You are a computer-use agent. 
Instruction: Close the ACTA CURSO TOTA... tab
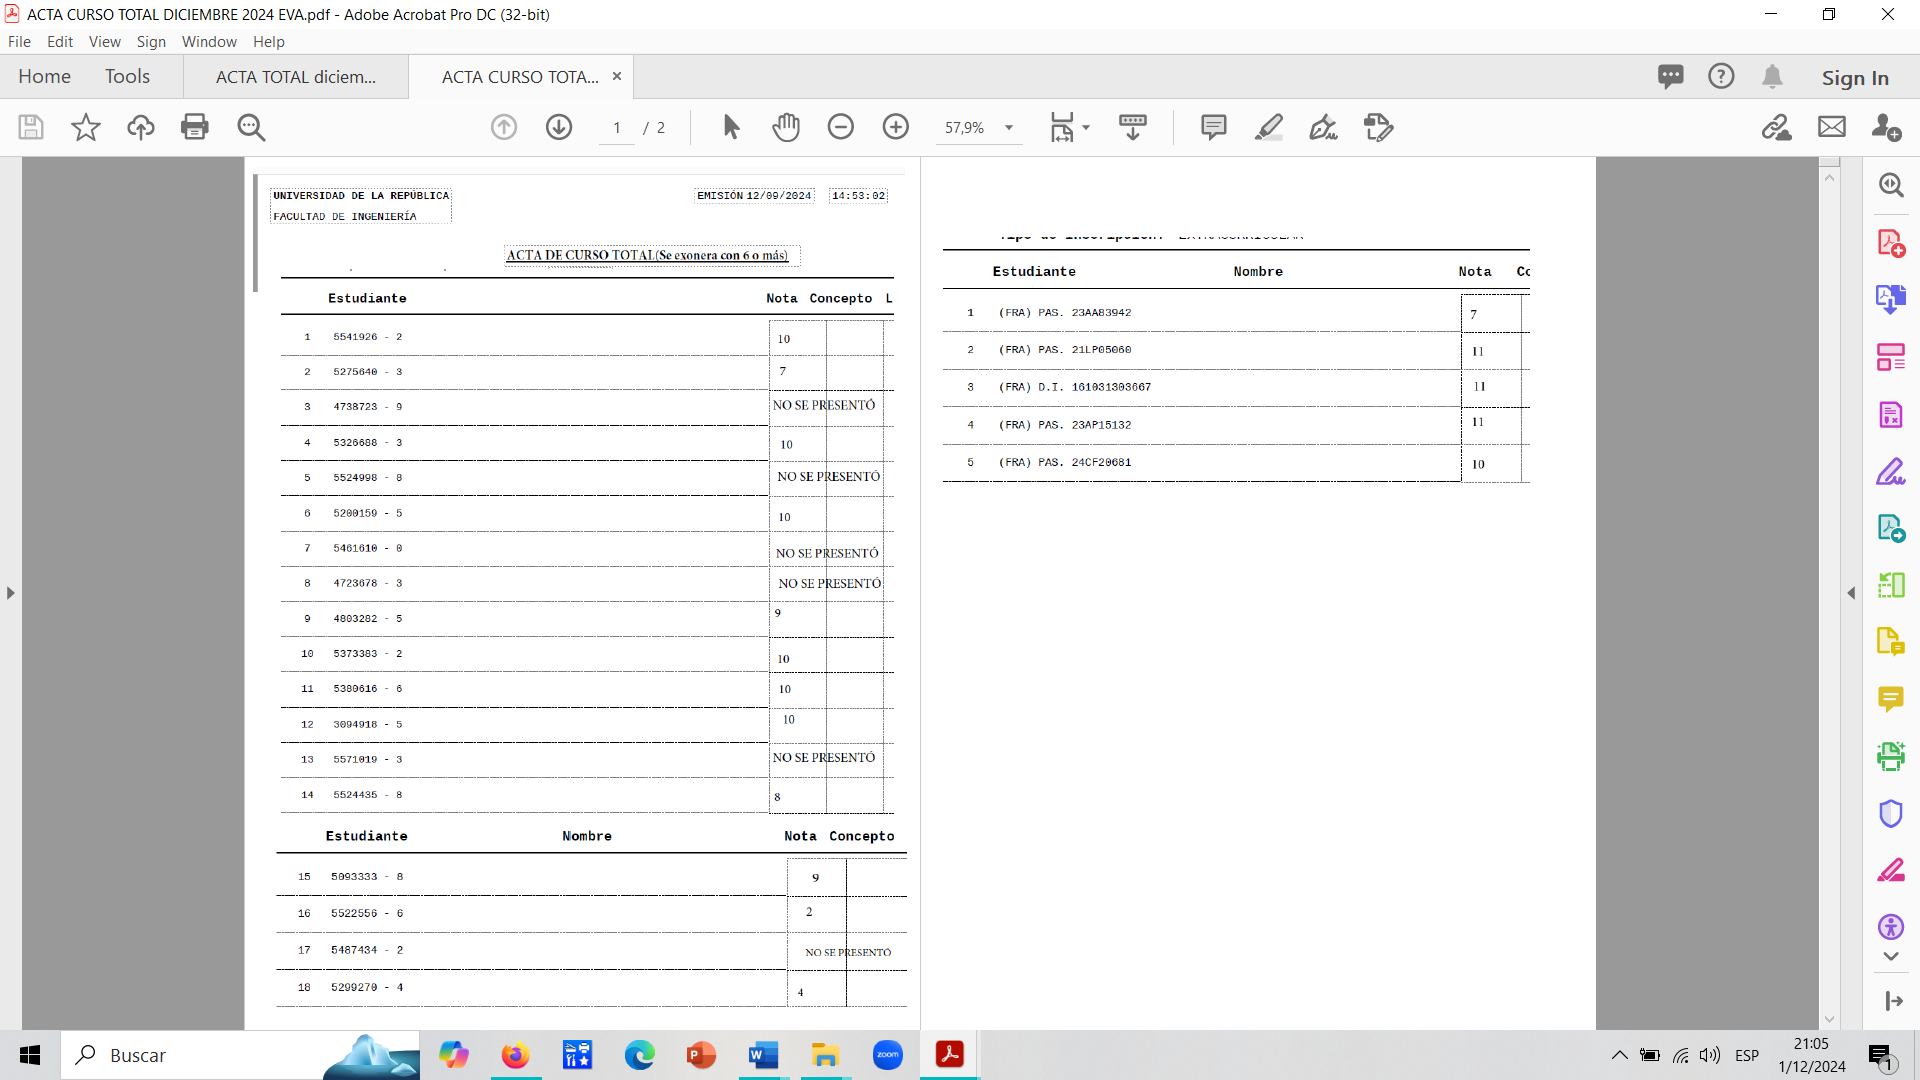617,76
